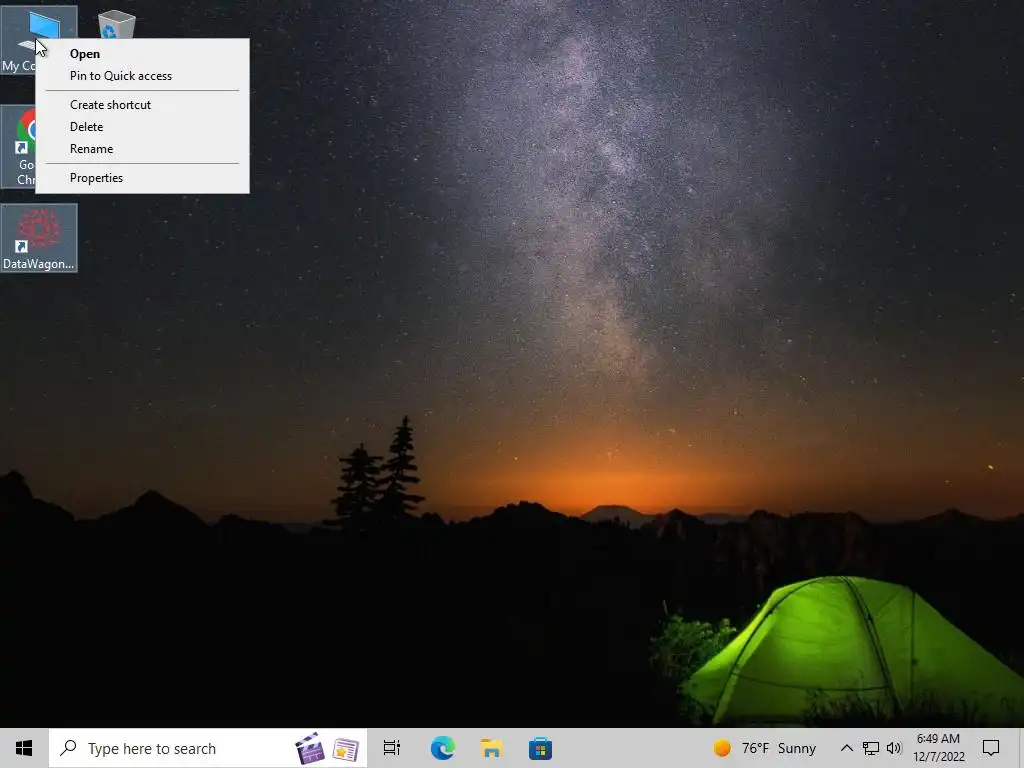Click the taskbar search box

pos(208,748)
